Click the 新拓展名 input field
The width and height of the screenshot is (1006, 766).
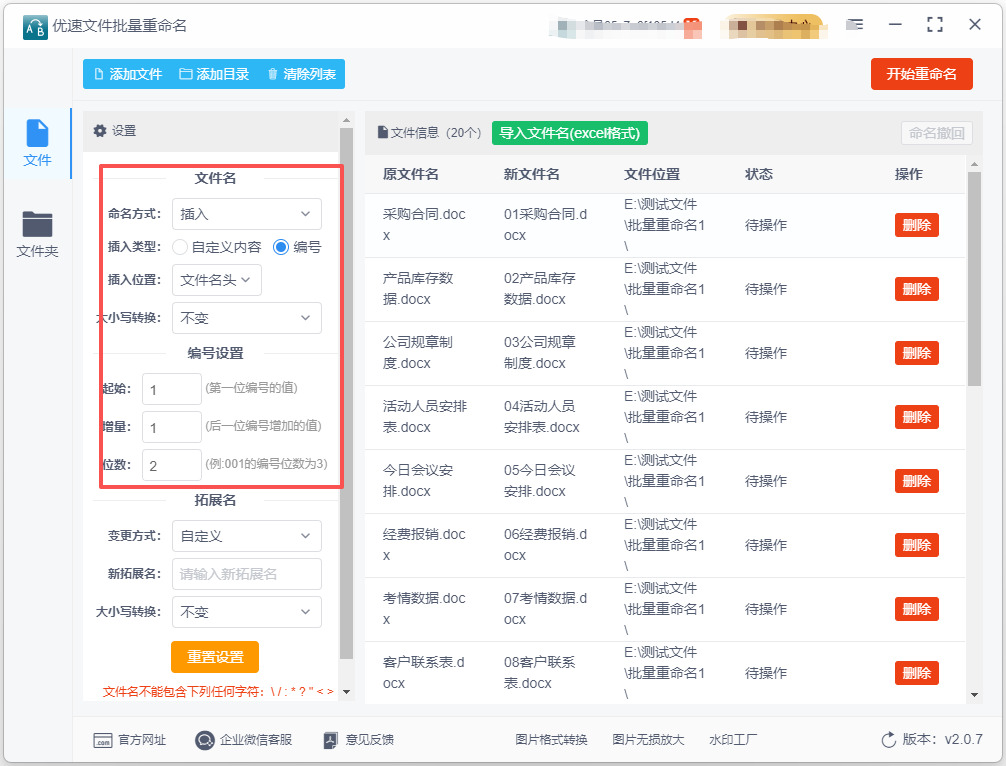246,574
